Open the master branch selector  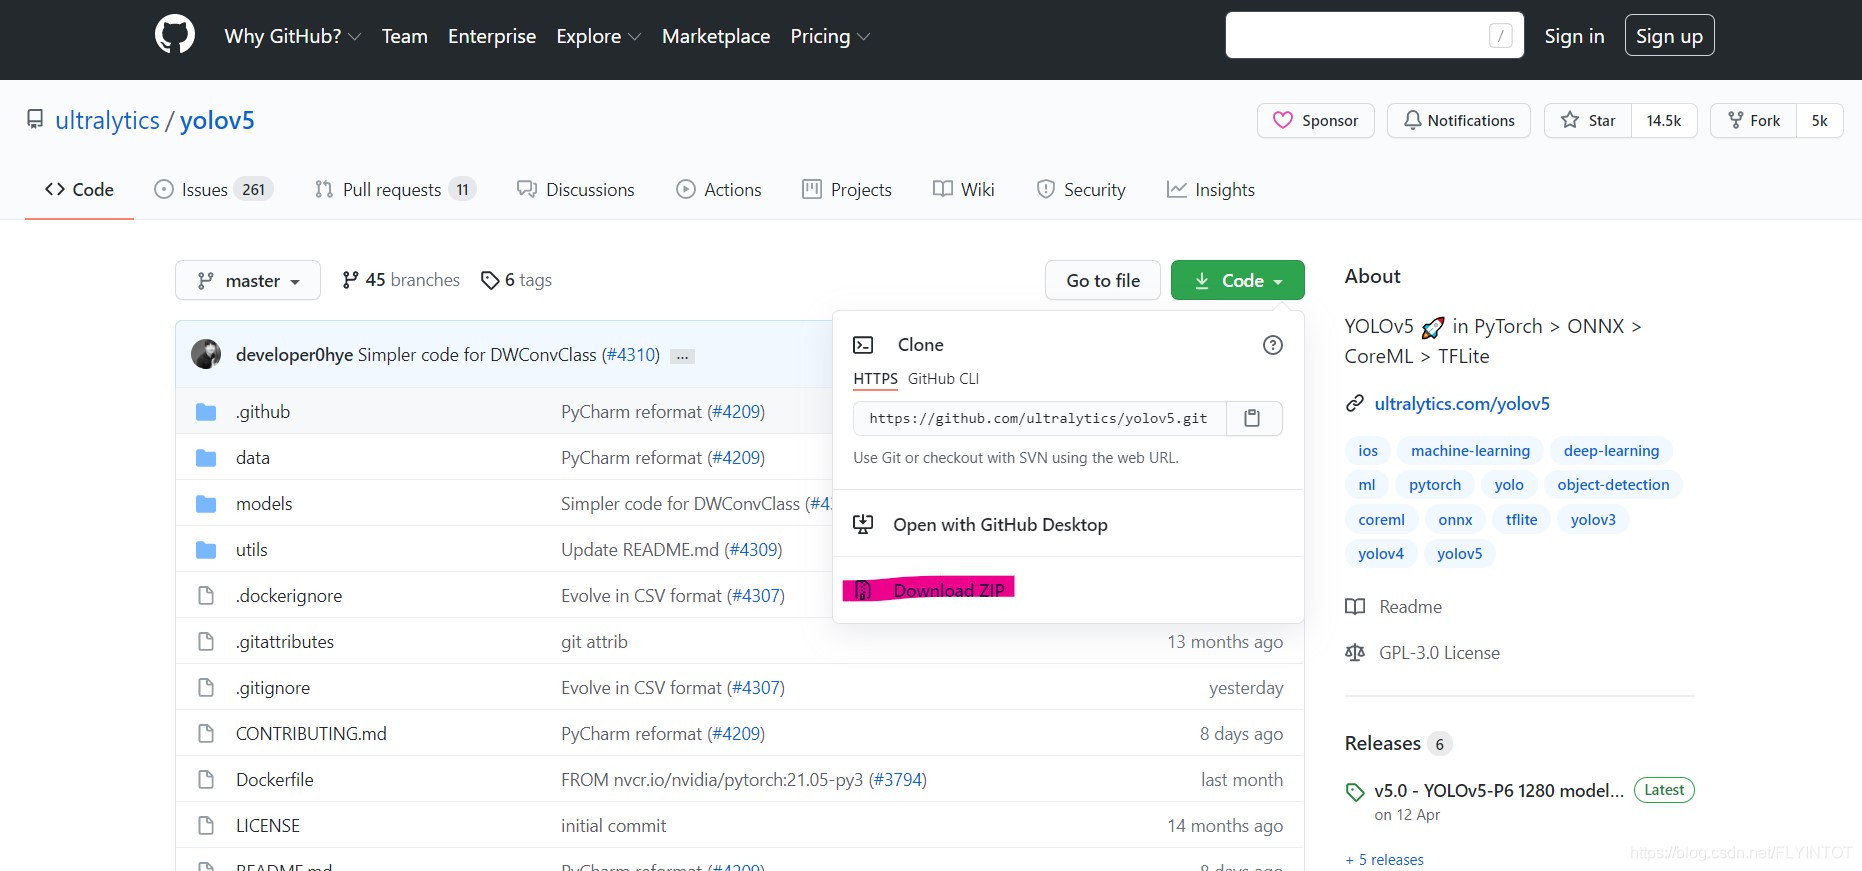click(248, 280)
